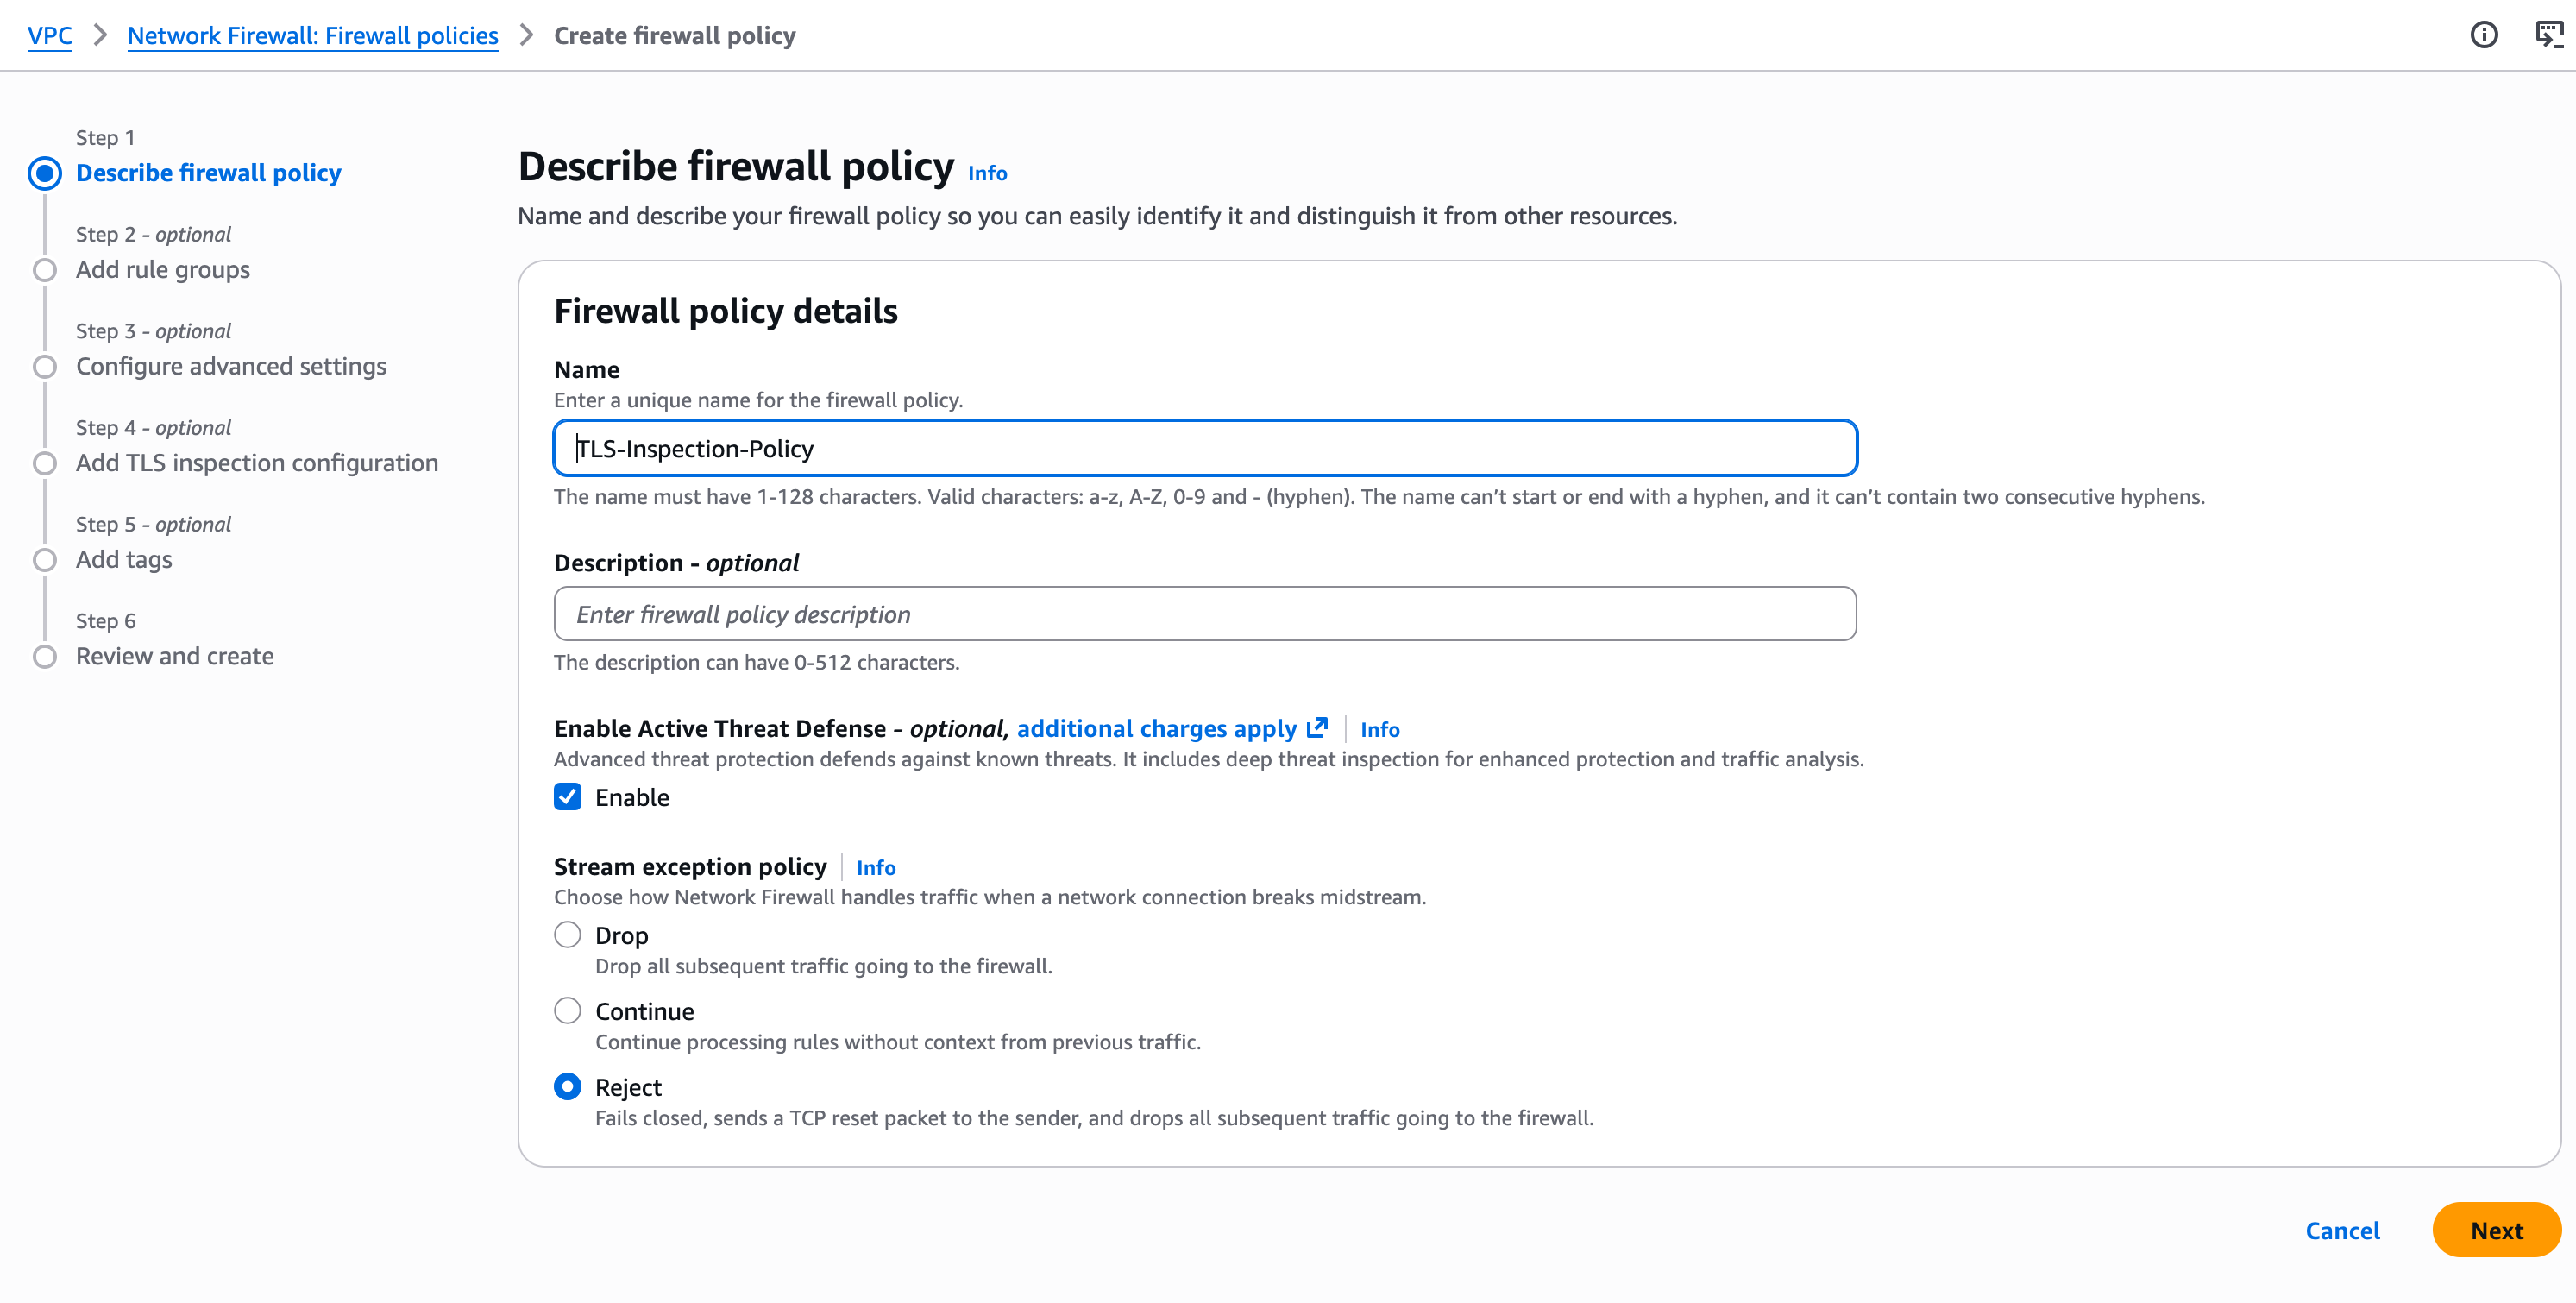Uncheck the Enable Active Threat Defense checkbox
This screenshot has height=1303, width=2576.
(x=568, y=797)
